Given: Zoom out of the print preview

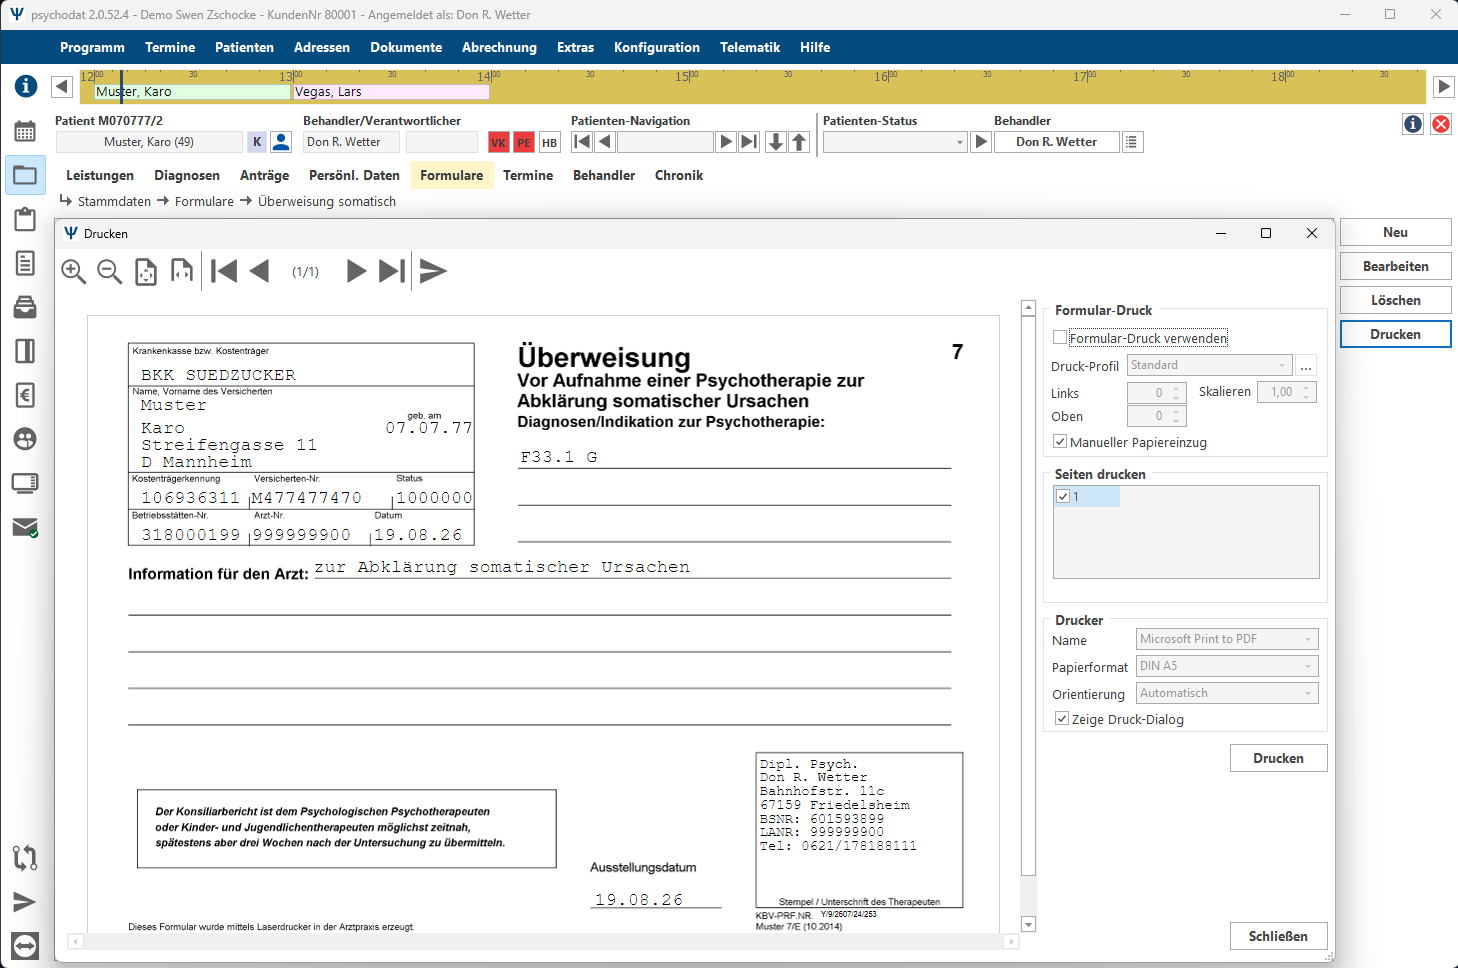Looking at the screenshot, I should coord(110,271).
